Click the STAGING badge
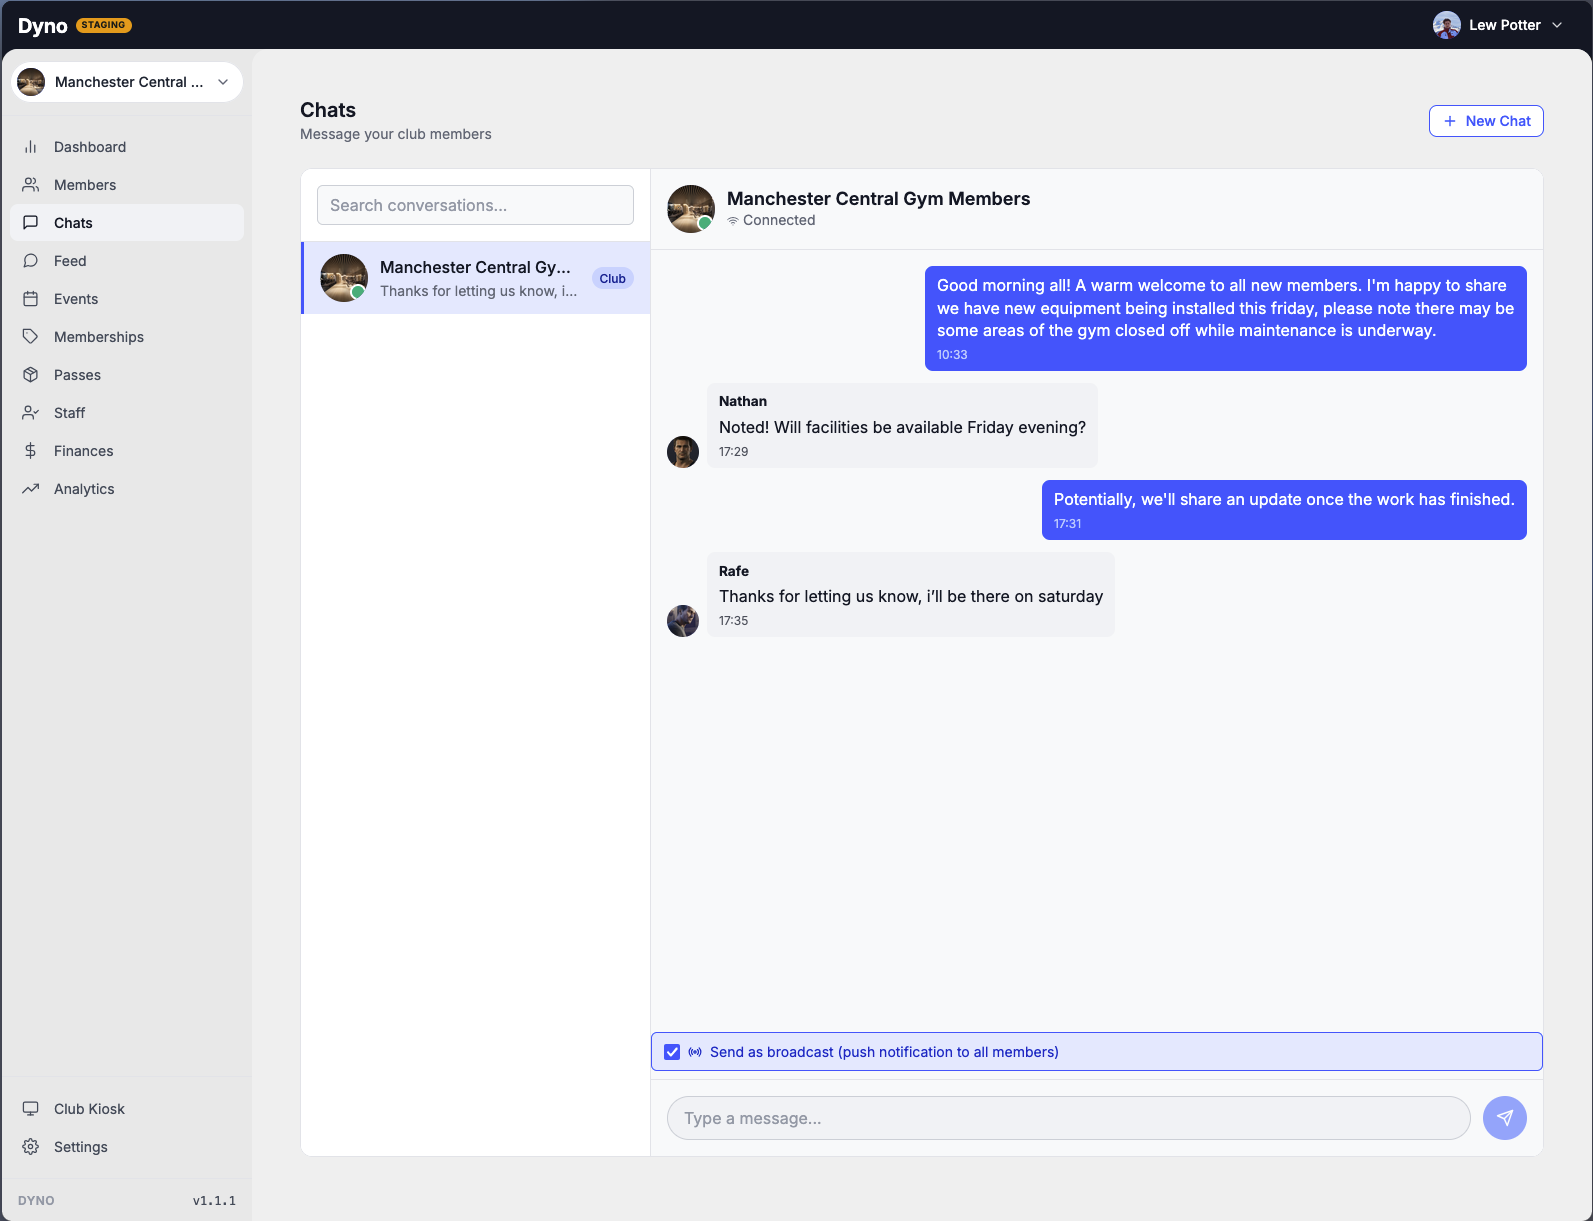 tap(104, 25)
